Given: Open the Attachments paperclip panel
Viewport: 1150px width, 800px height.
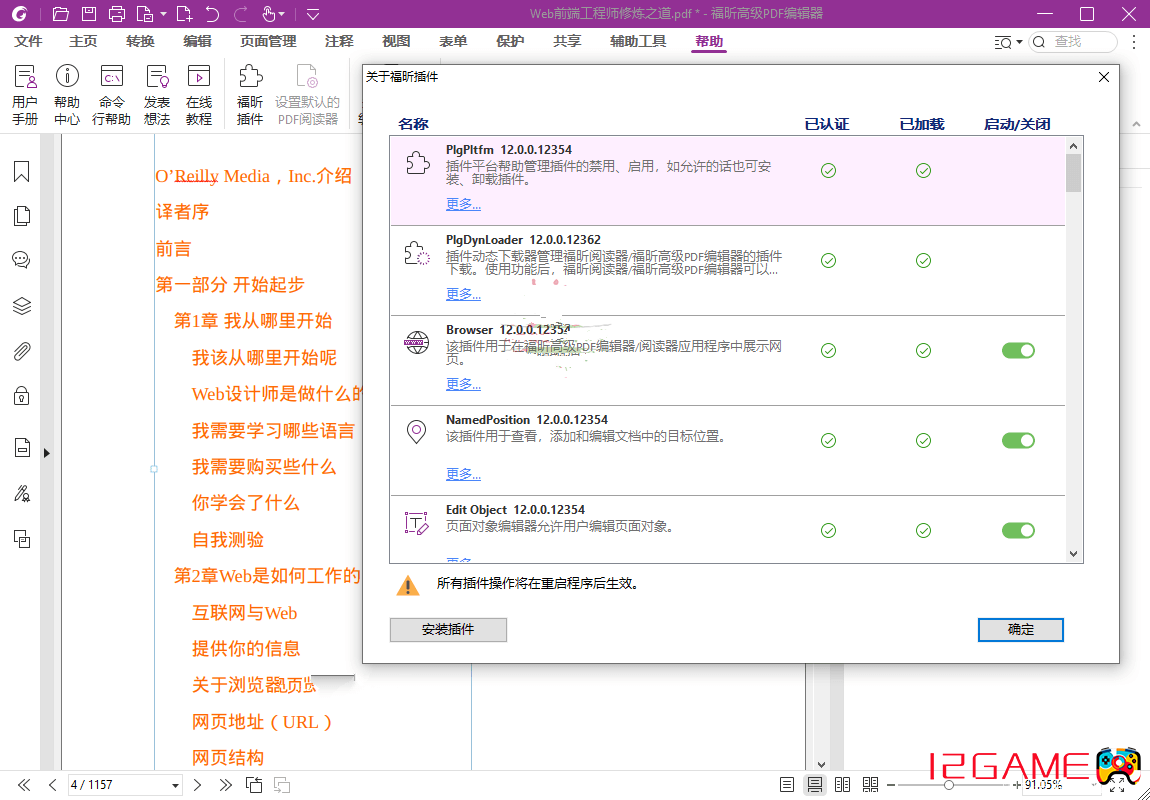Looking at the screenshot, I should tap(22, 351).
